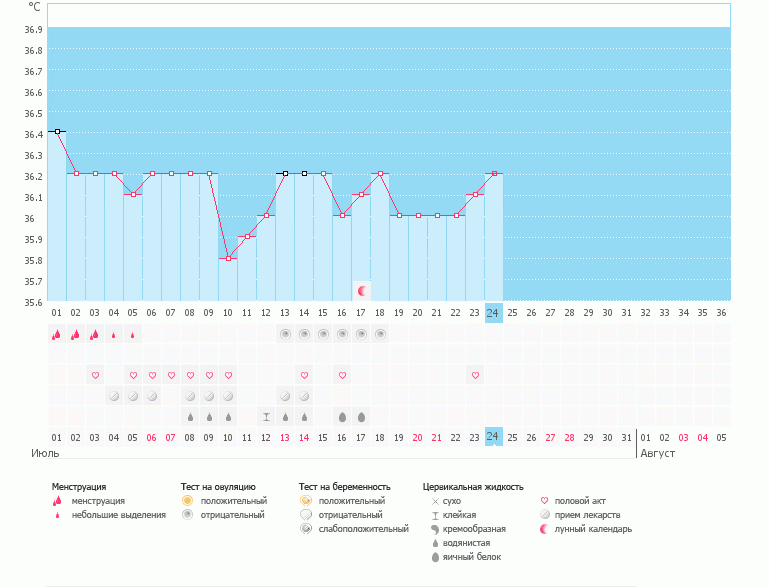The width and height of the screenshot is (769, 587).
Task: Select the lowest temperature point on day 10
Action: (x=228, y=258)
